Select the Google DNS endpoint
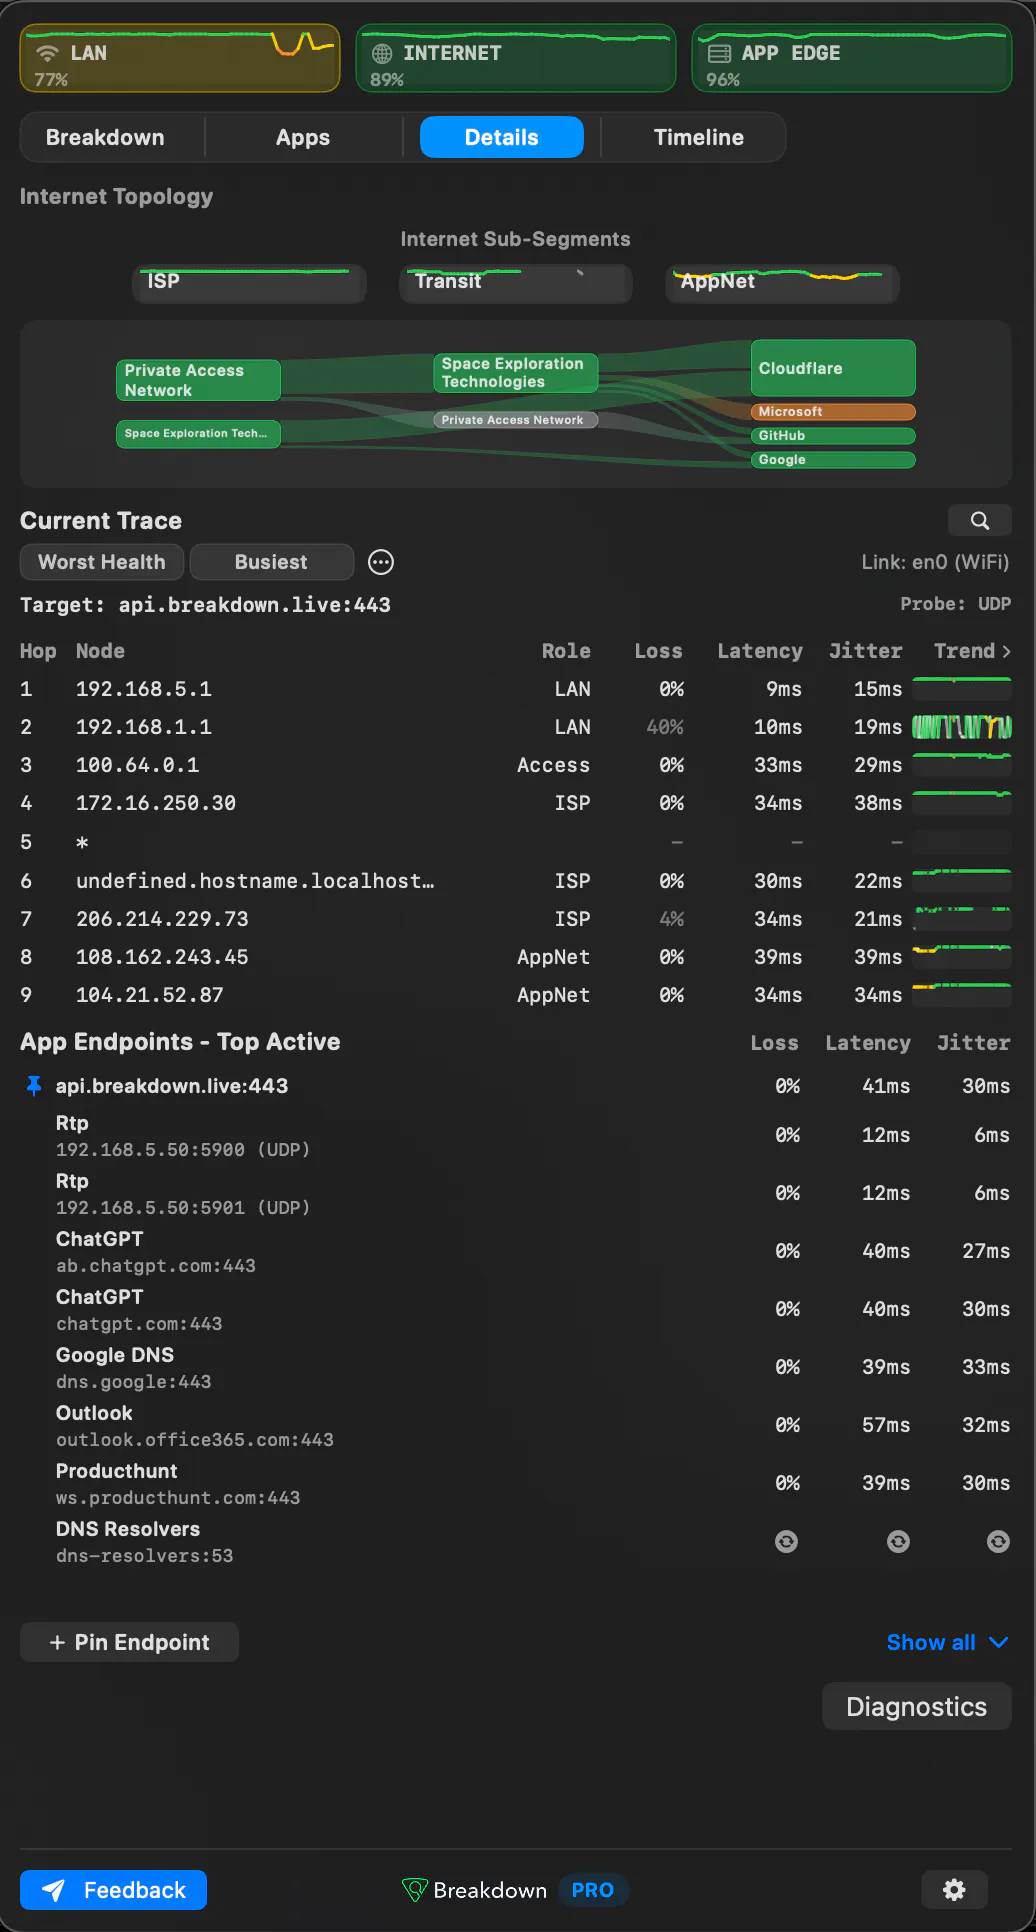 pyautogui.click(x=515, y=1368)
